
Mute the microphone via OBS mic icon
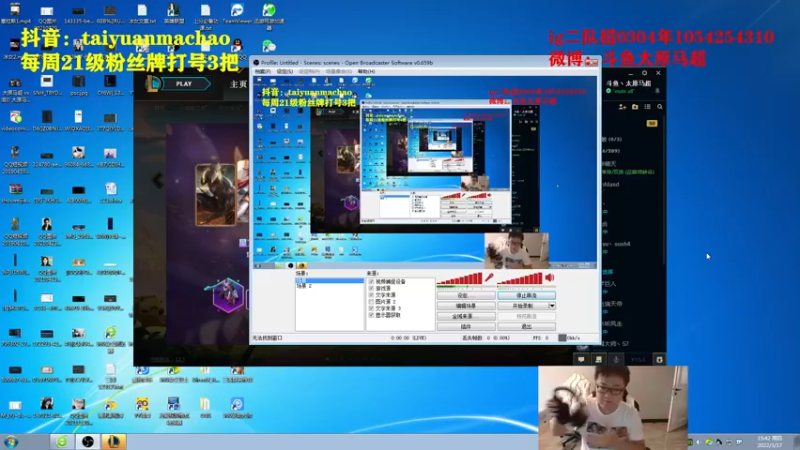tap(489, 278)
